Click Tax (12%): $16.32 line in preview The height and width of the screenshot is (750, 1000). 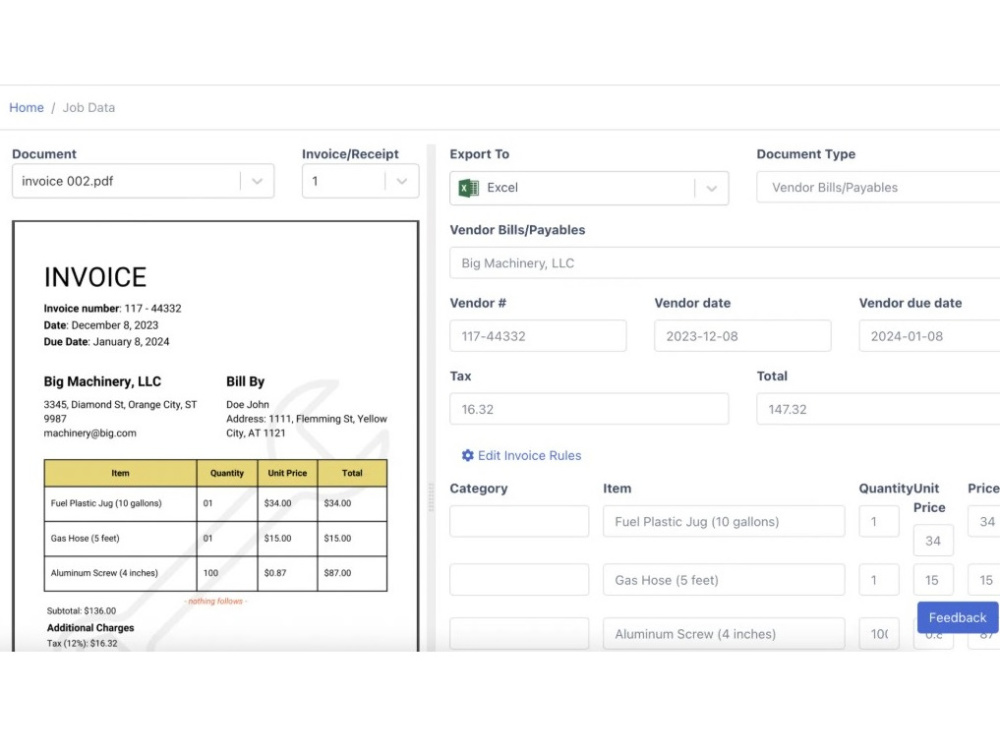click(x=82, y=643)
